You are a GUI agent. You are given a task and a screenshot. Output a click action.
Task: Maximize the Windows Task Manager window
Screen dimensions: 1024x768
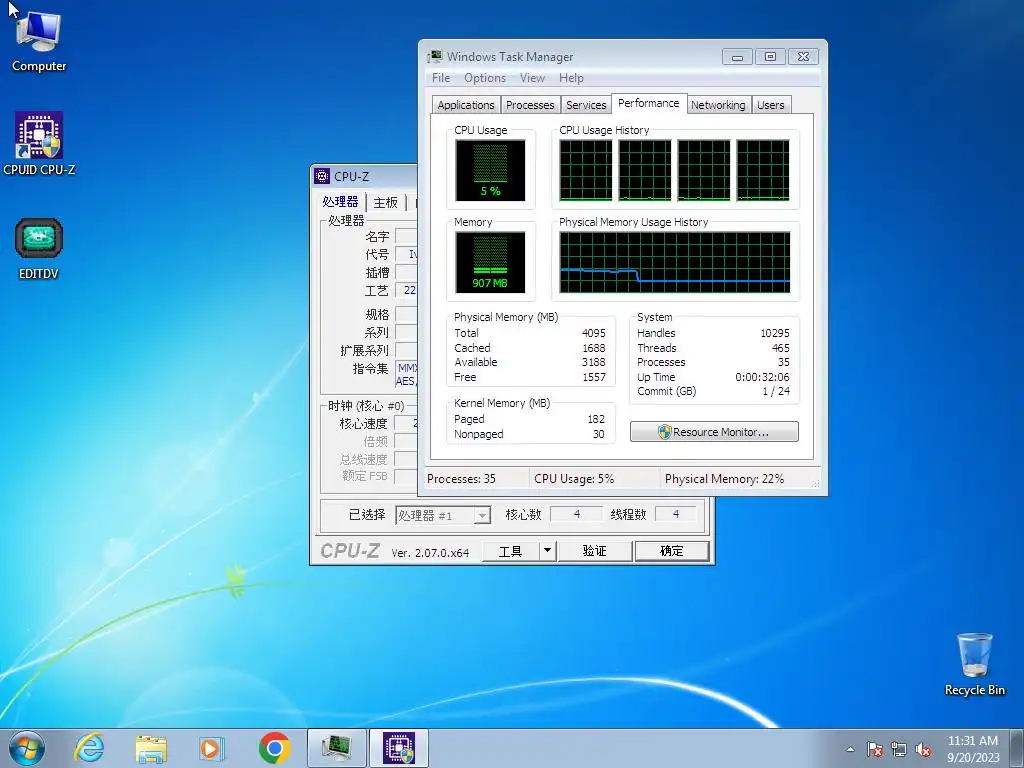tap(770, 57)
